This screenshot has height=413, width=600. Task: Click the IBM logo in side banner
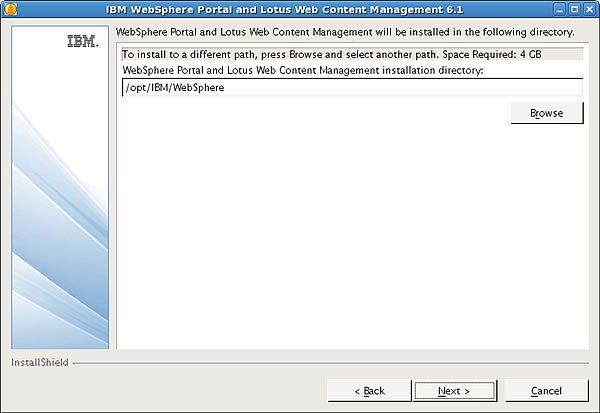point(83,41)
